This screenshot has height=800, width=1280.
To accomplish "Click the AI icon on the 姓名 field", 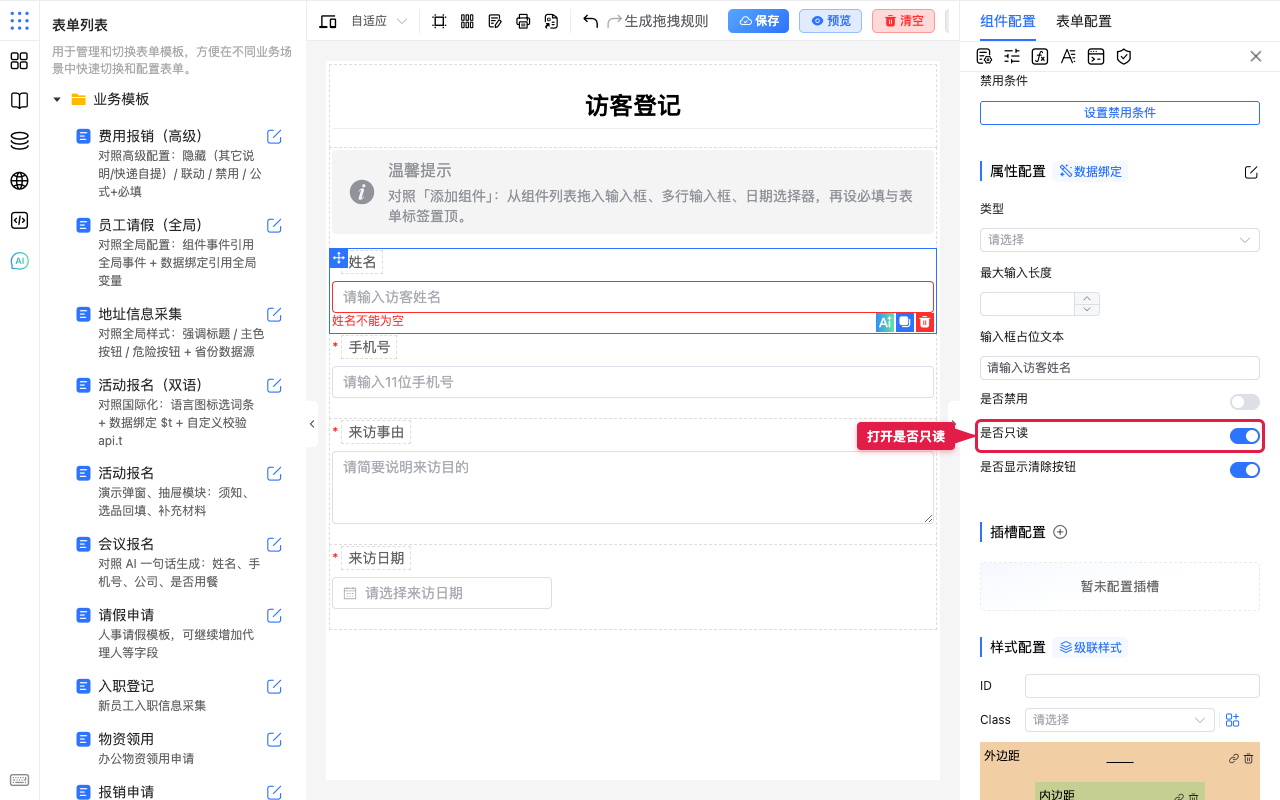I will click(885, 322).
